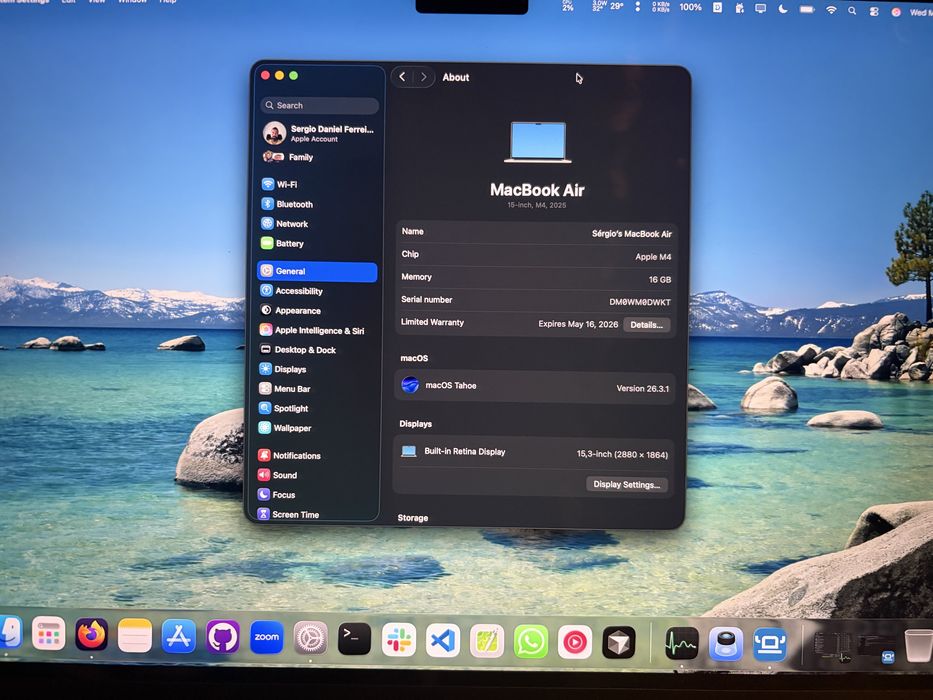Viewport: 933px width, 700px height.
Task: Click the computer name Sérgio's MacBook Air
Action: [631, 234]
